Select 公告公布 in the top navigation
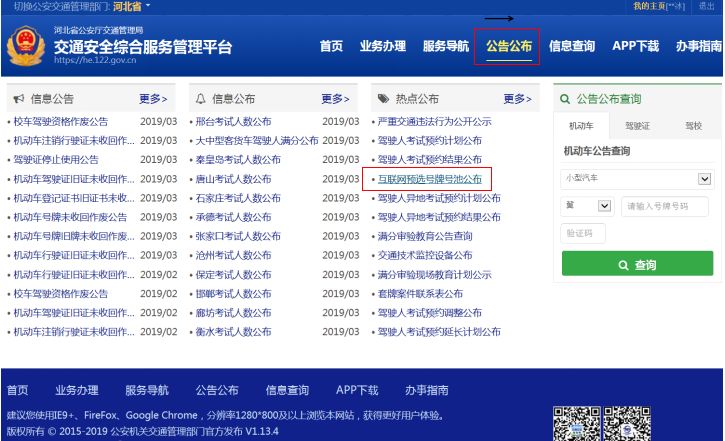The height and width of the screenshot is (441, 725). [509, 46]
